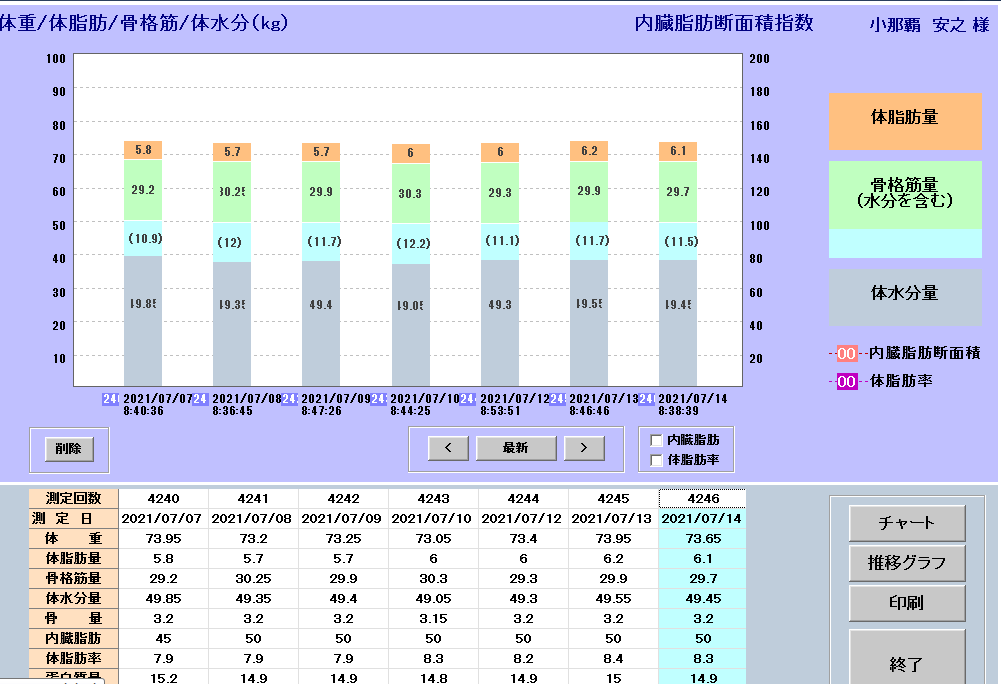Image resolution: width=1001 pixels, height=684 pixels.
Task: Click the 2021/07/08 bar in chart
Action: 232,264
